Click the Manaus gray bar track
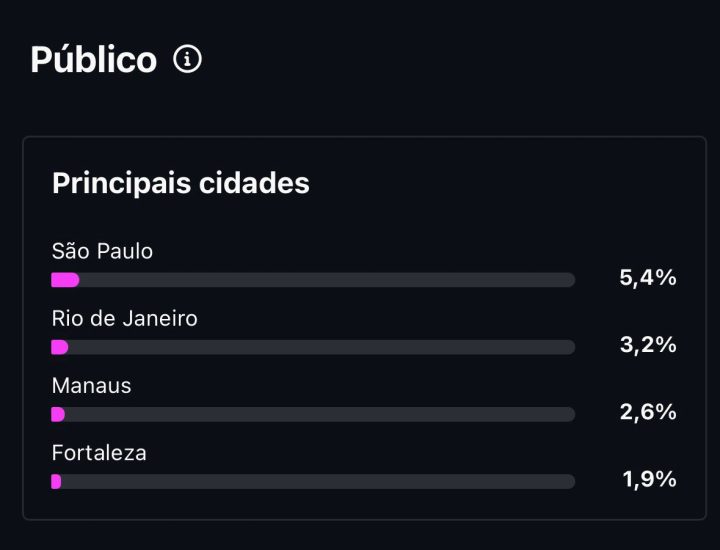This screenshot has width=720, height=550. [313, 414]
